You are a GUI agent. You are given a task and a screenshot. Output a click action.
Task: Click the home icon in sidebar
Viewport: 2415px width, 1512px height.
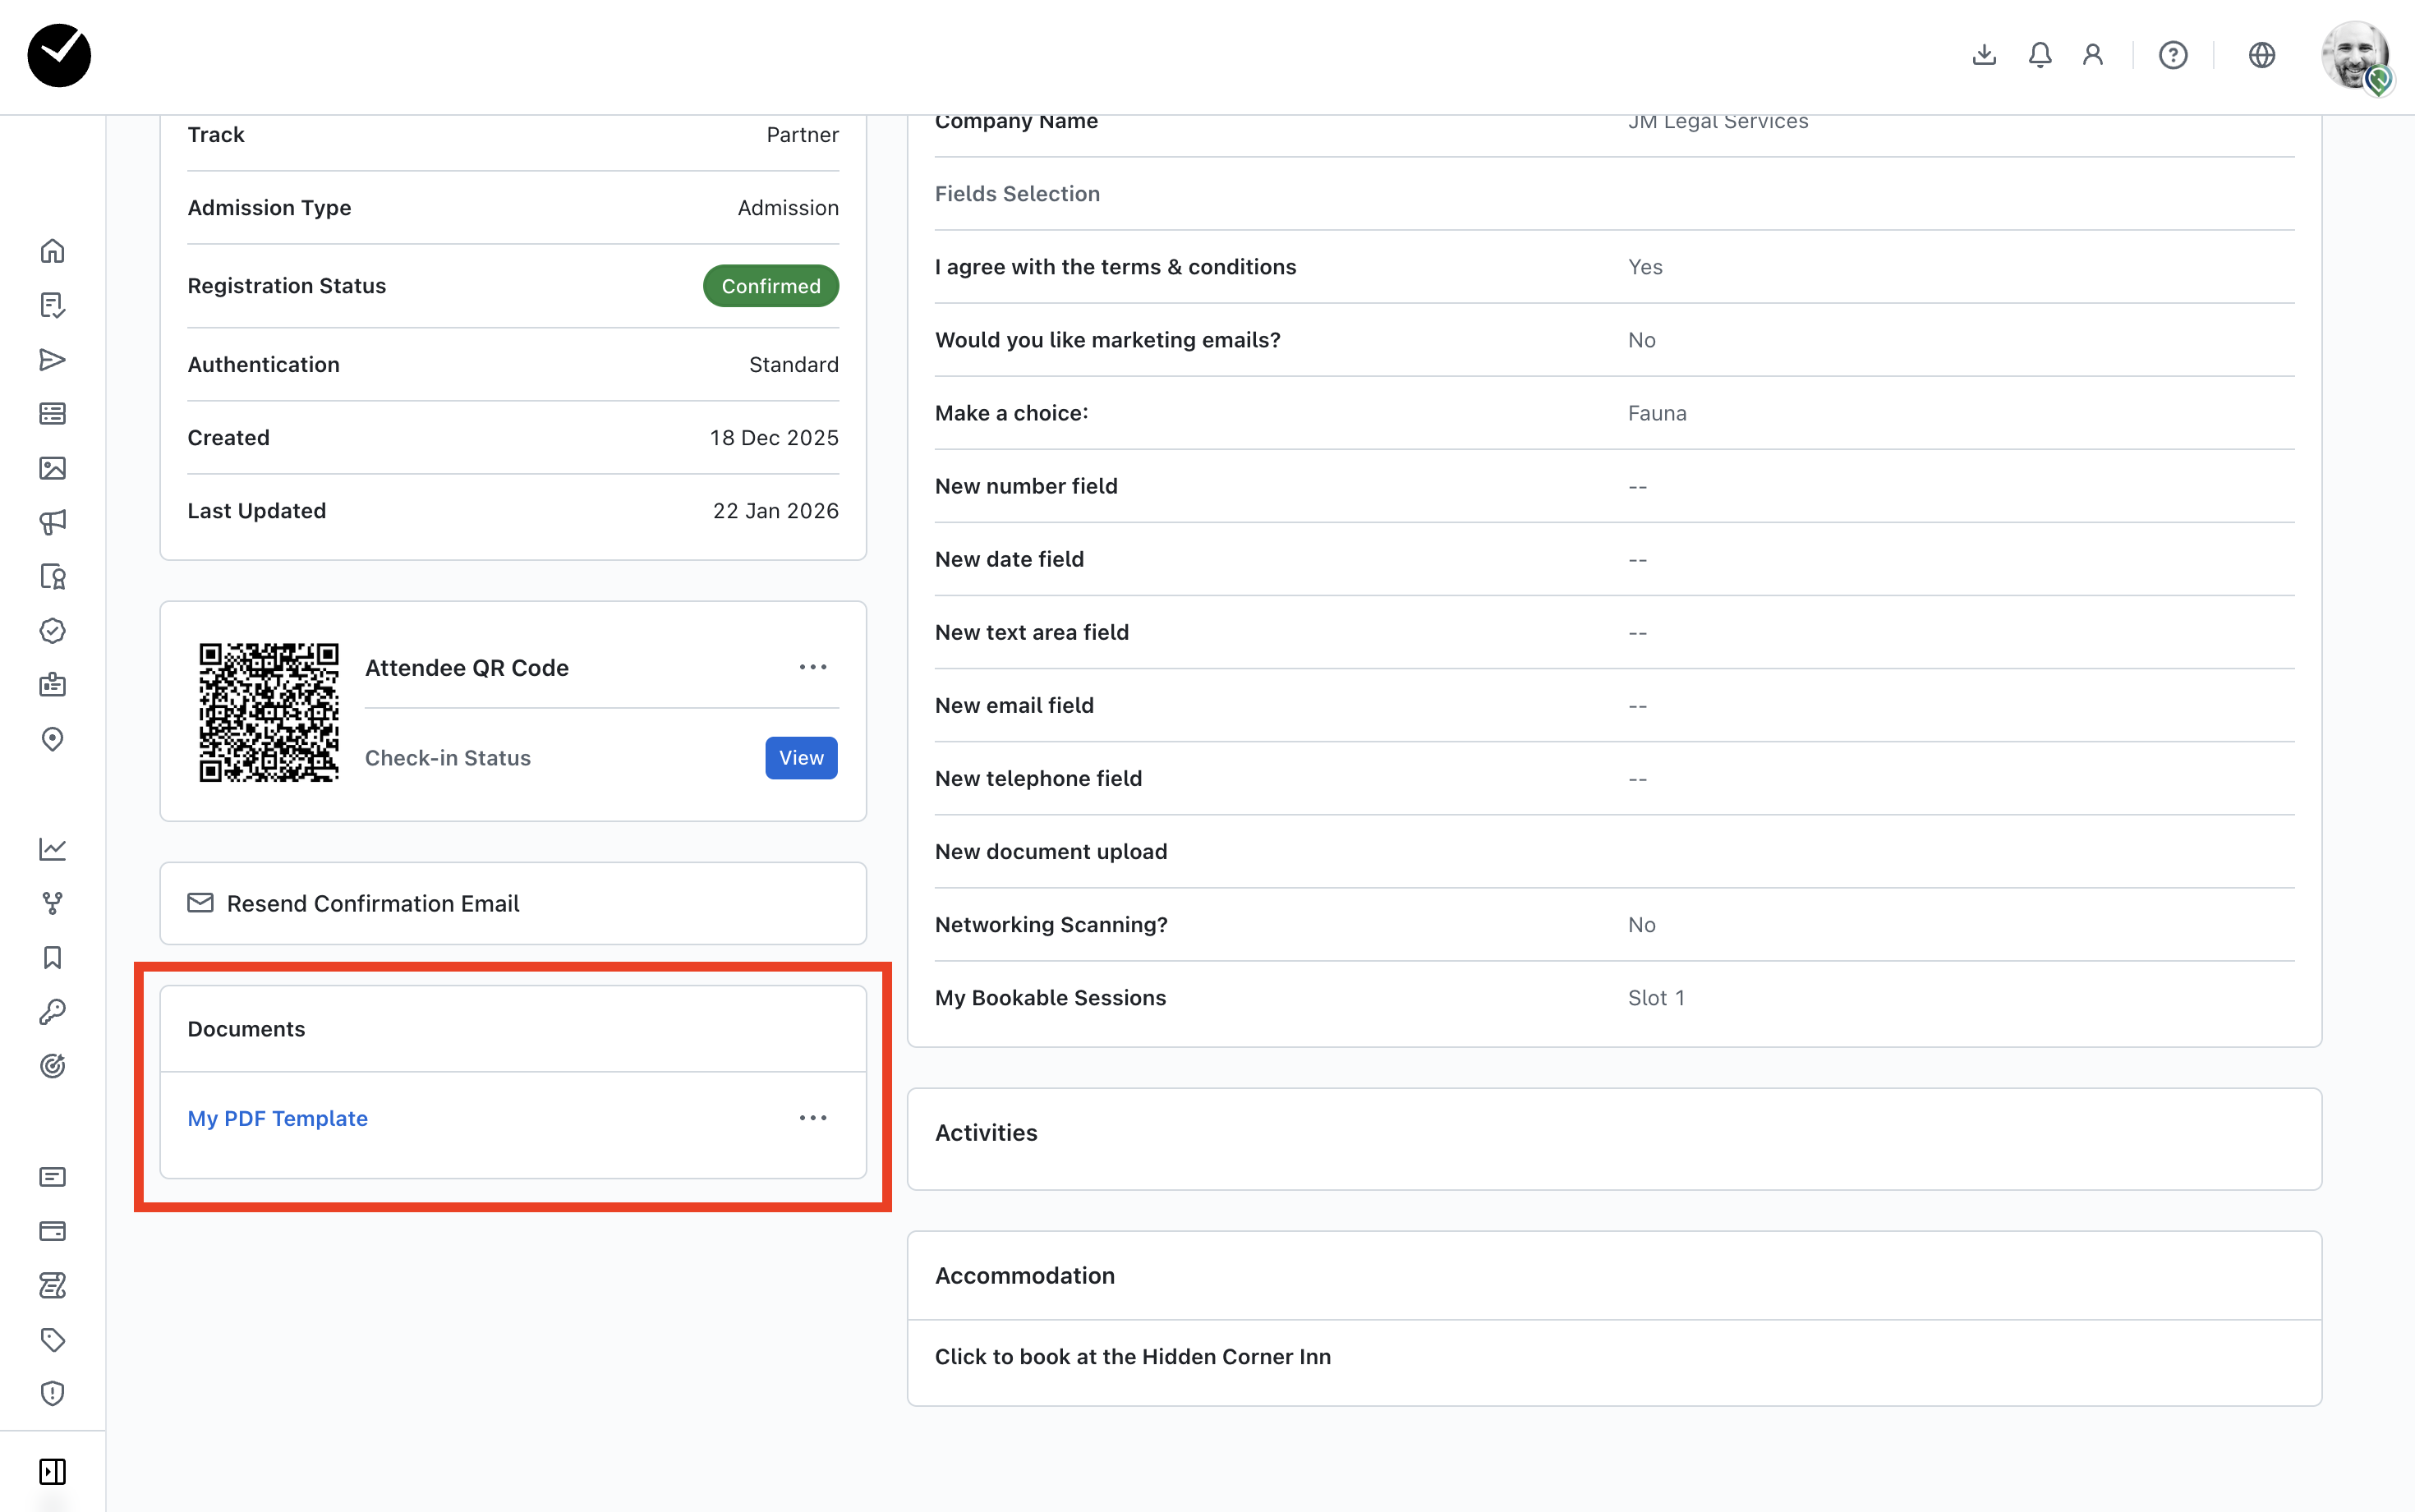point(52,251)
